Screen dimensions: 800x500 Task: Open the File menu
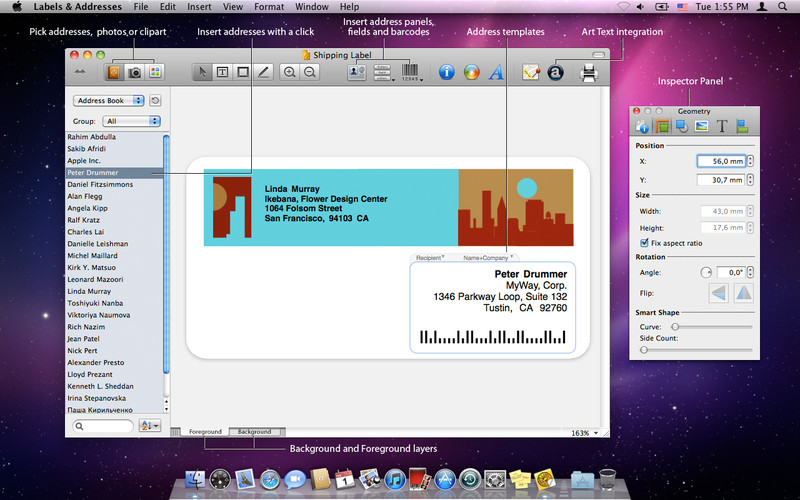(x=141, y=7)
